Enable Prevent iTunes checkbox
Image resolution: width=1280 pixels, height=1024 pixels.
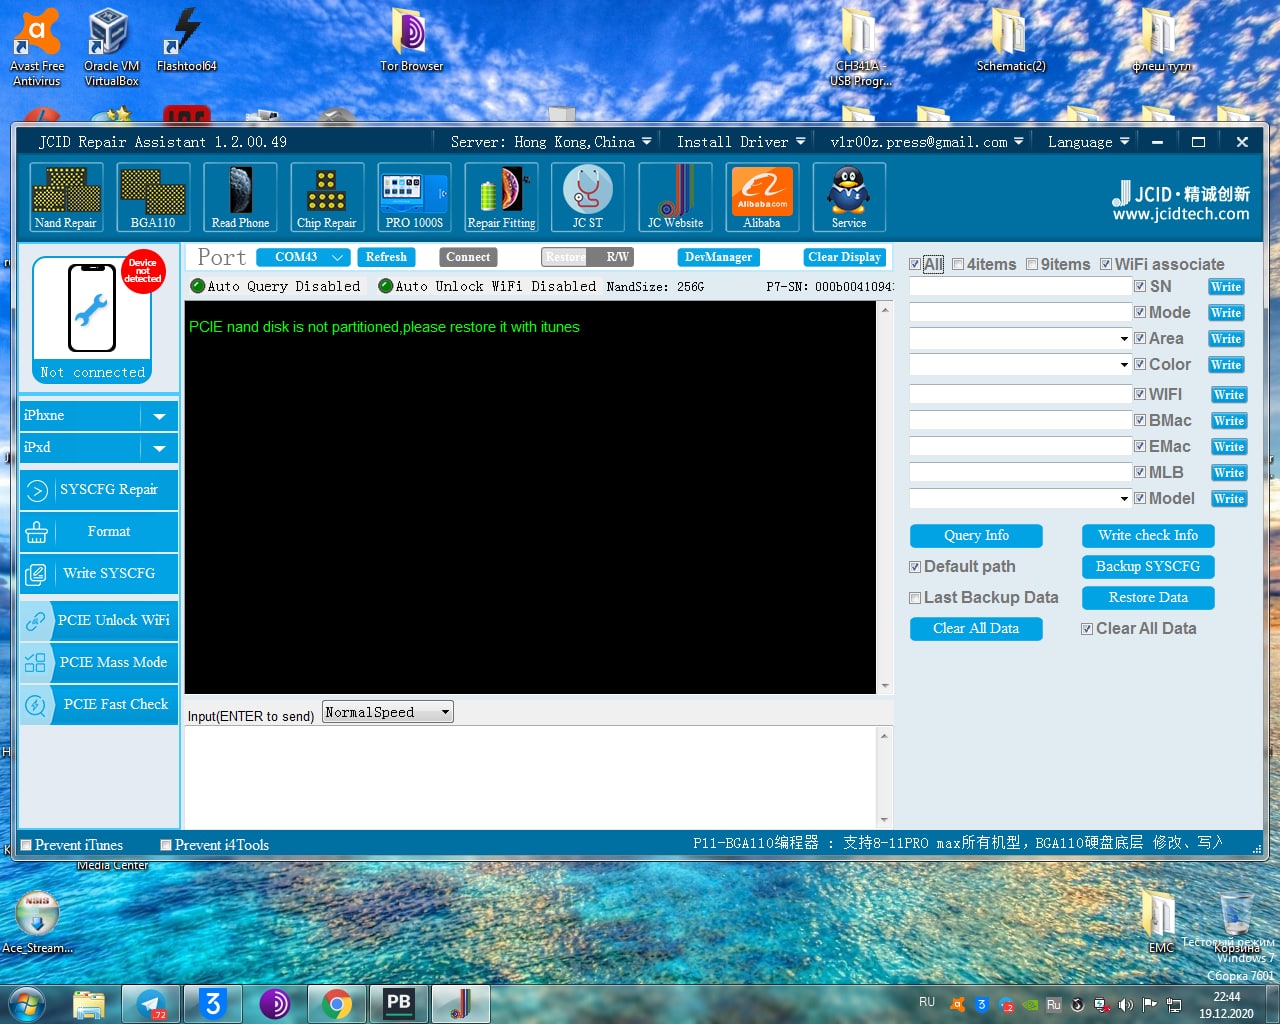coord(27,845)
